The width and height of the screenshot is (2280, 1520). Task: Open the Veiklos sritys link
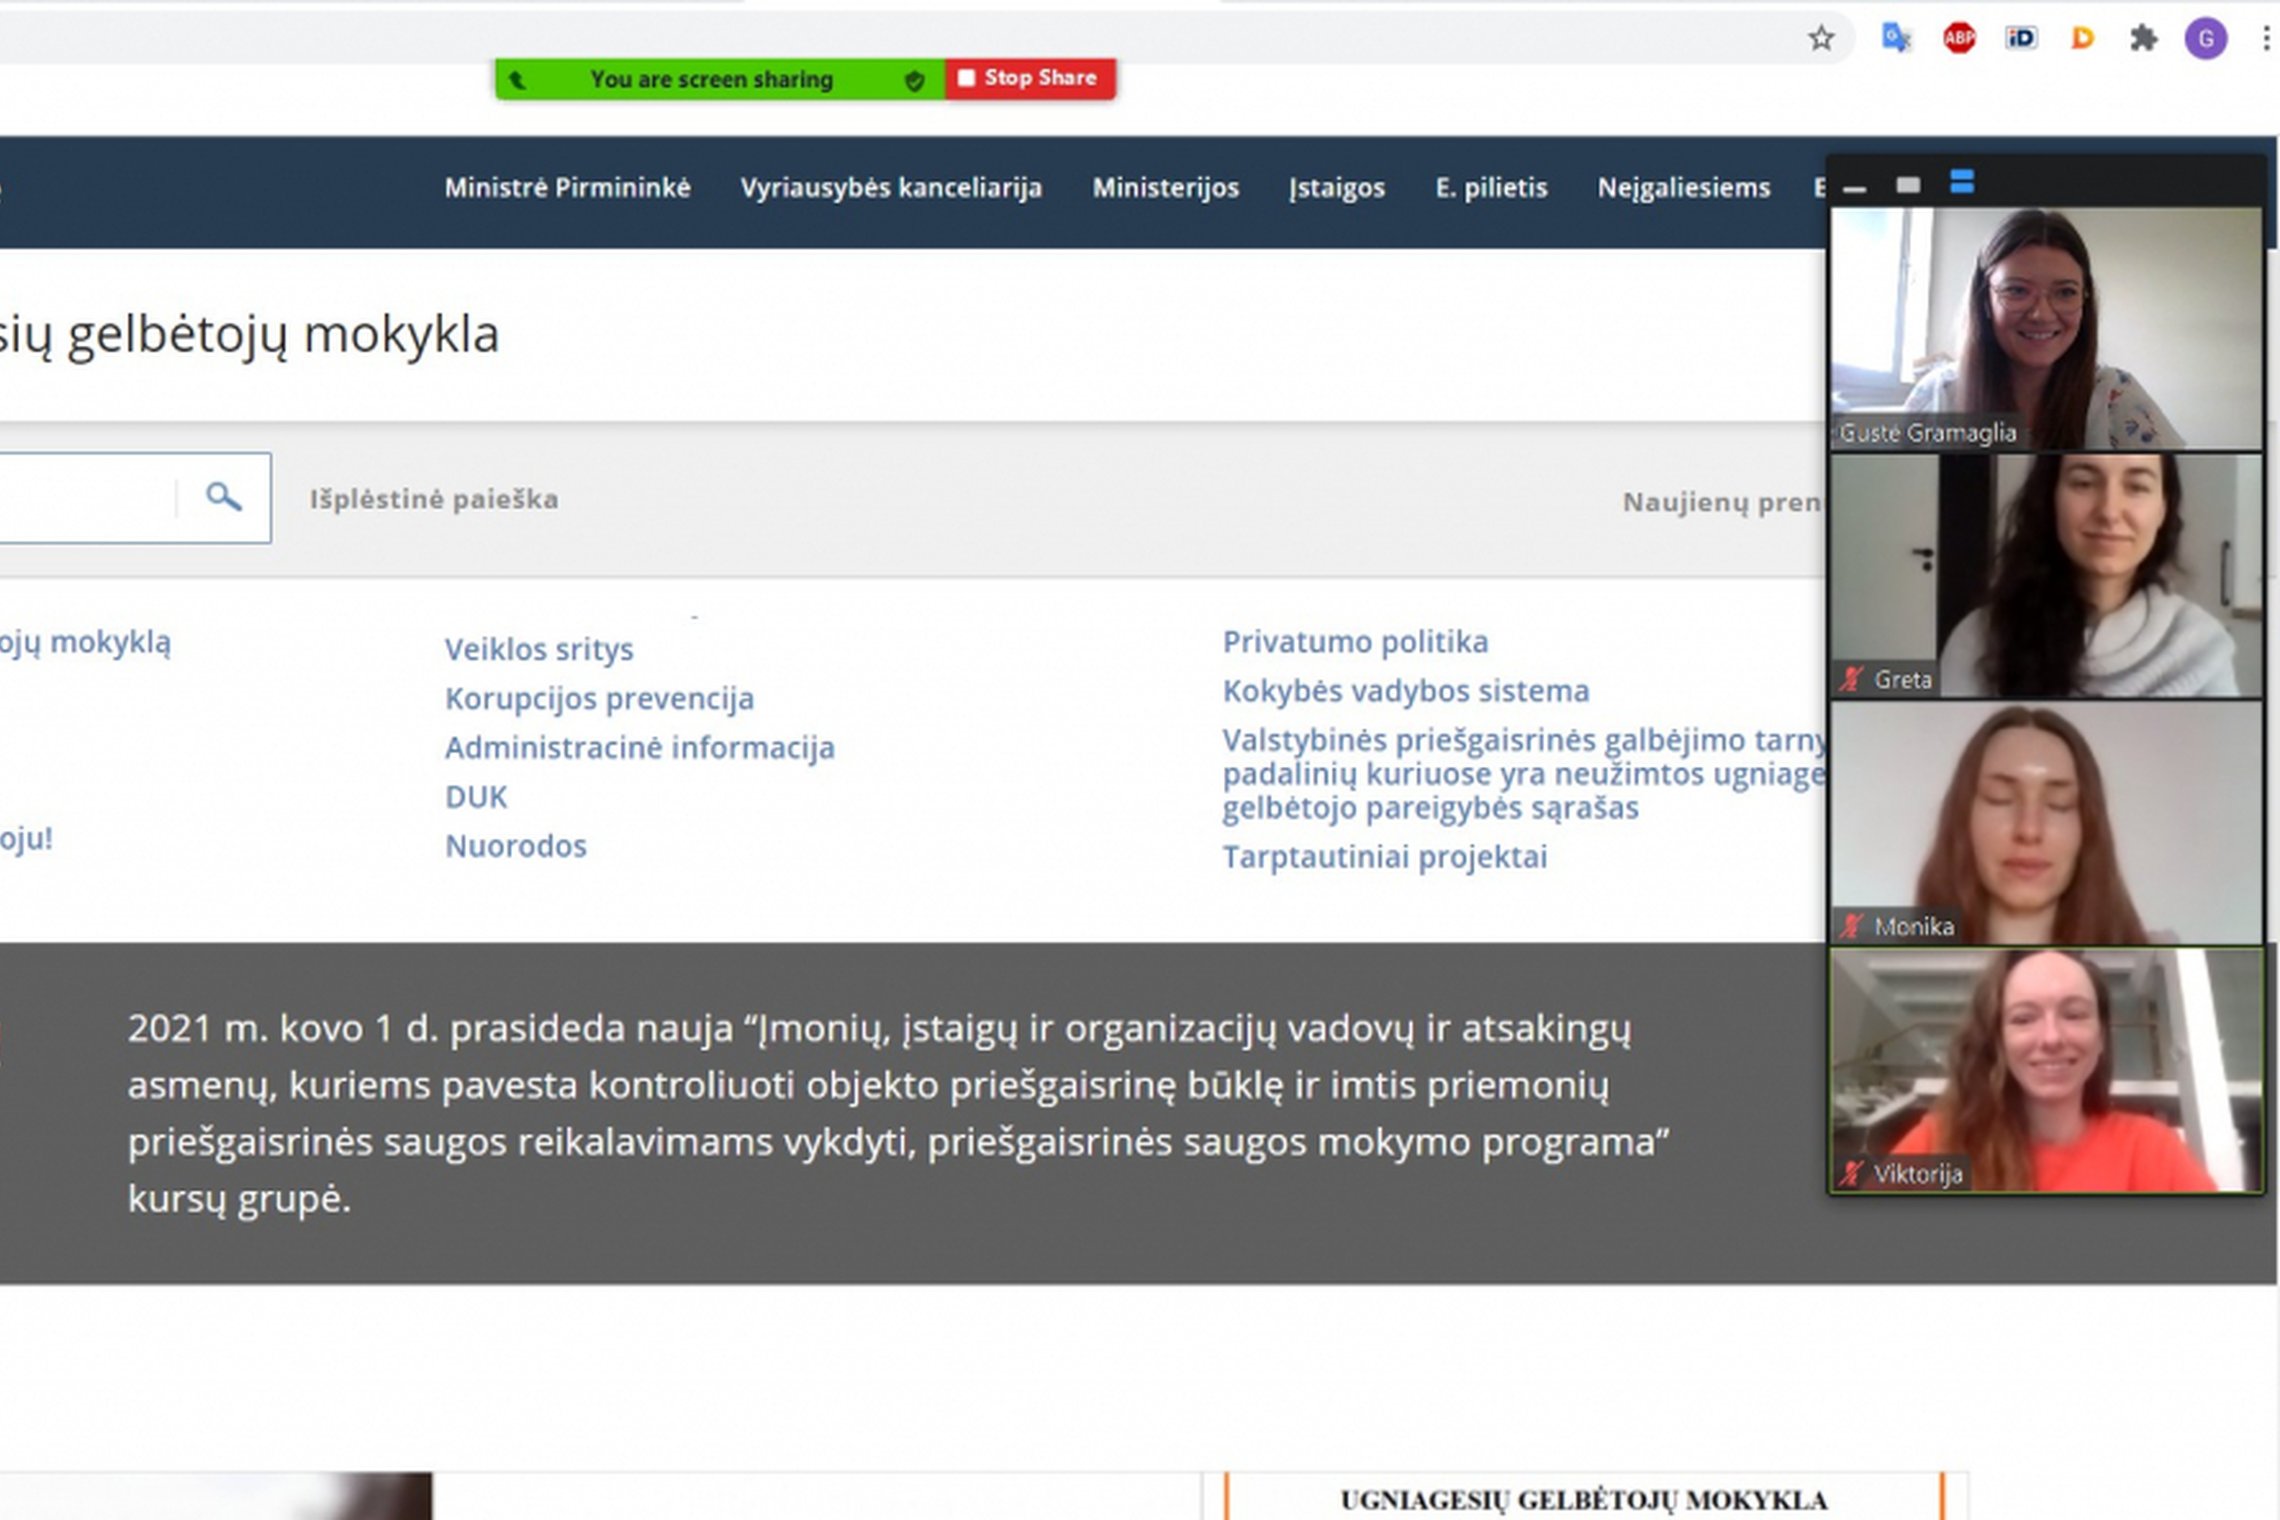point(539,650)
